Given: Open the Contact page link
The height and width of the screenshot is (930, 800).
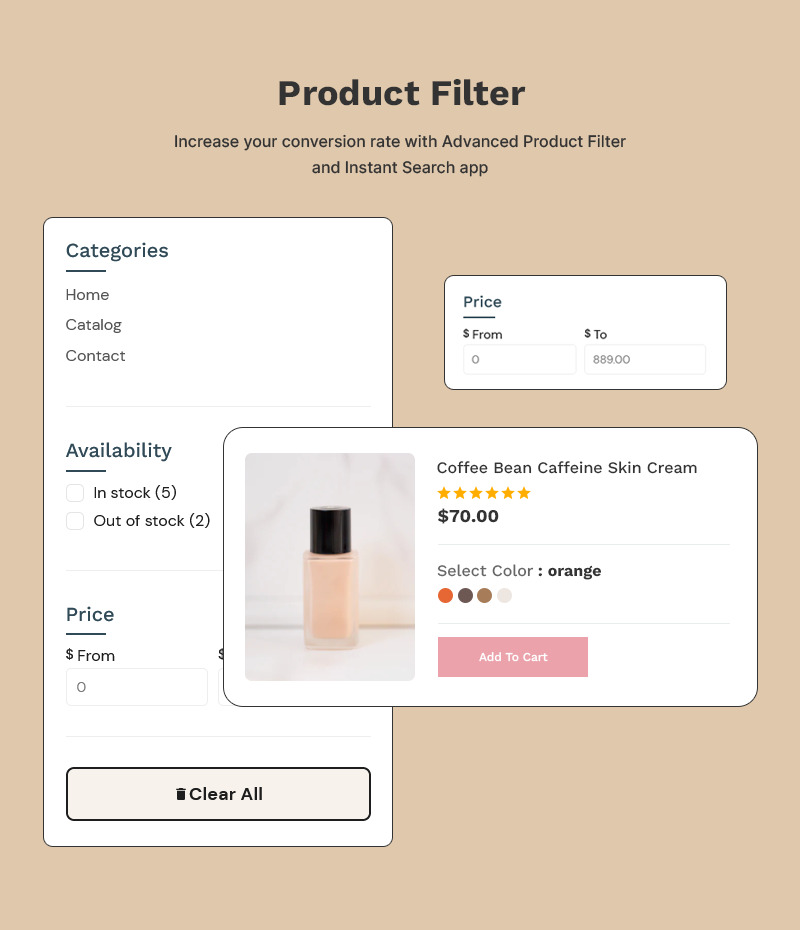Looking at the screenshot, I should click(95, 356).
